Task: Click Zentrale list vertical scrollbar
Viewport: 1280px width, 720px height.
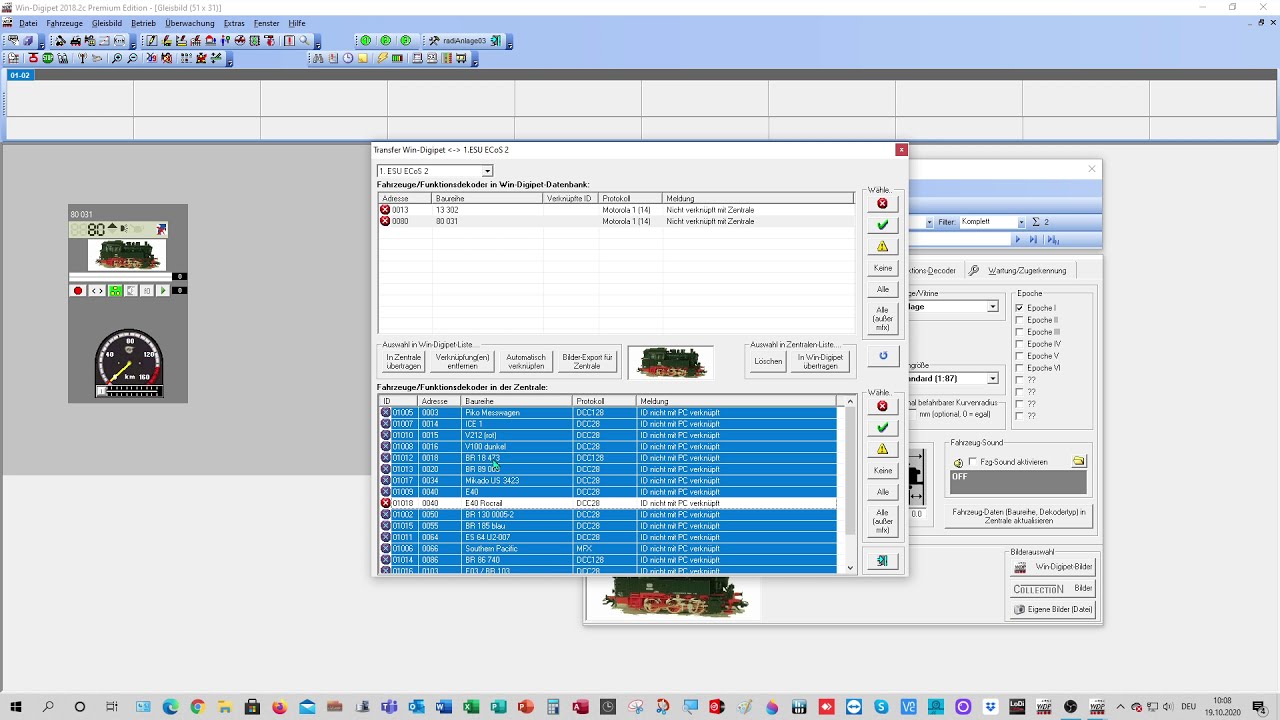Action: [x=850, y=485]
